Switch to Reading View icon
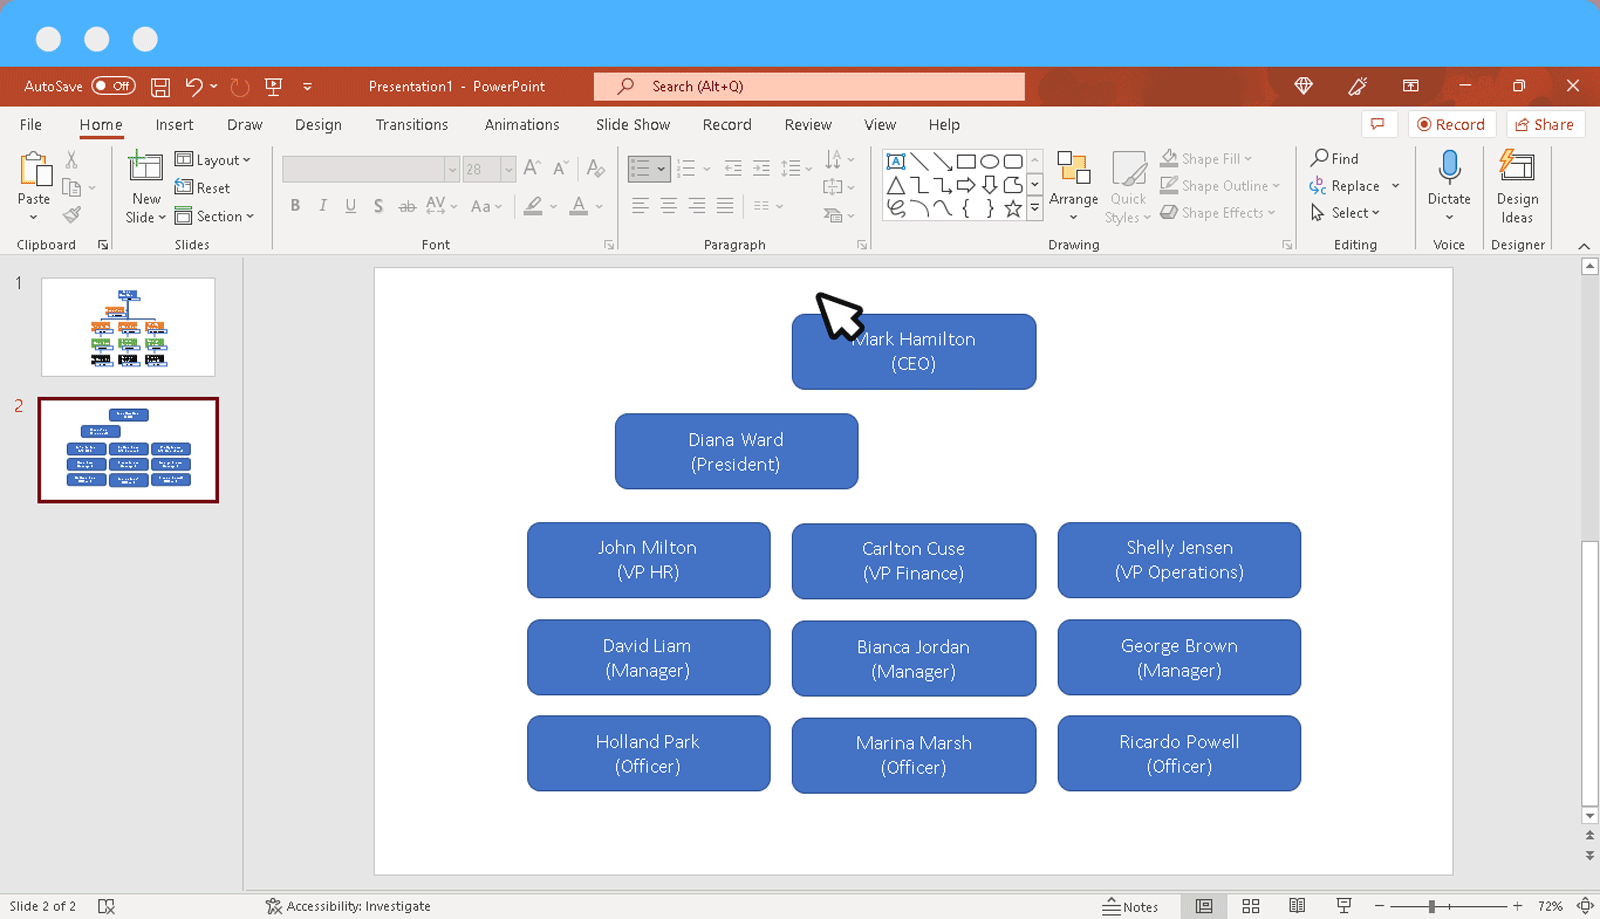This screenshot has width=1600, height=919. pos(1297,906)
